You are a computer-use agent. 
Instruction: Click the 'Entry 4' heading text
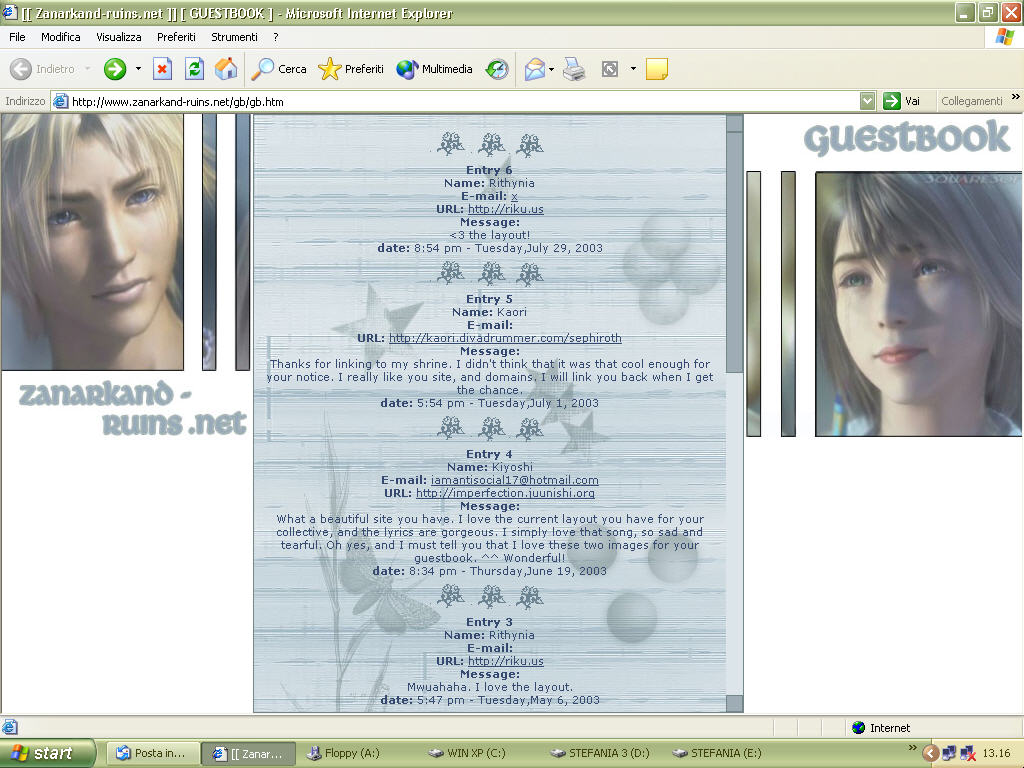[x=489, y=454]
